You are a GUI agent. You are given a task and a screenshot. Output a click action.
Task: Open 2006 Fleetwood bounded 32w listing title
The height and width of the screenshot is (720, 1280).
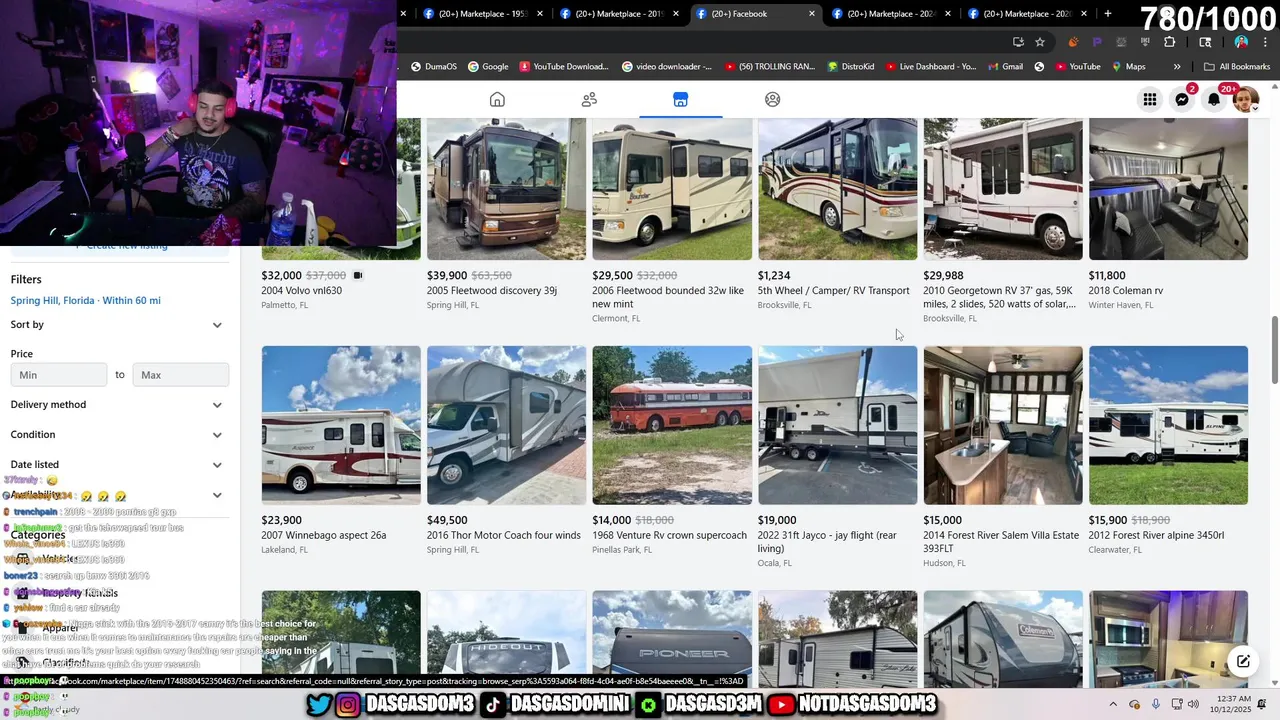[x=668, y=297]
